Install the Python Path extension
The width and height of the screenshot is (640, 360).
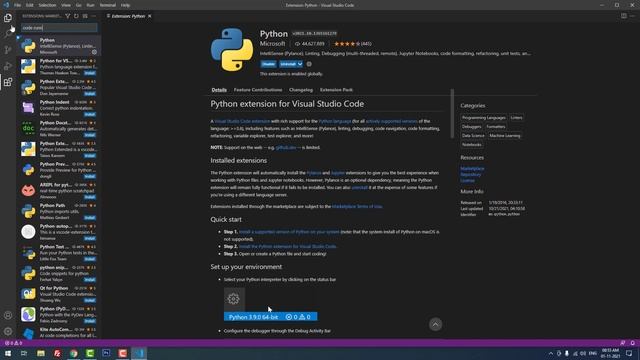point(90,218)
